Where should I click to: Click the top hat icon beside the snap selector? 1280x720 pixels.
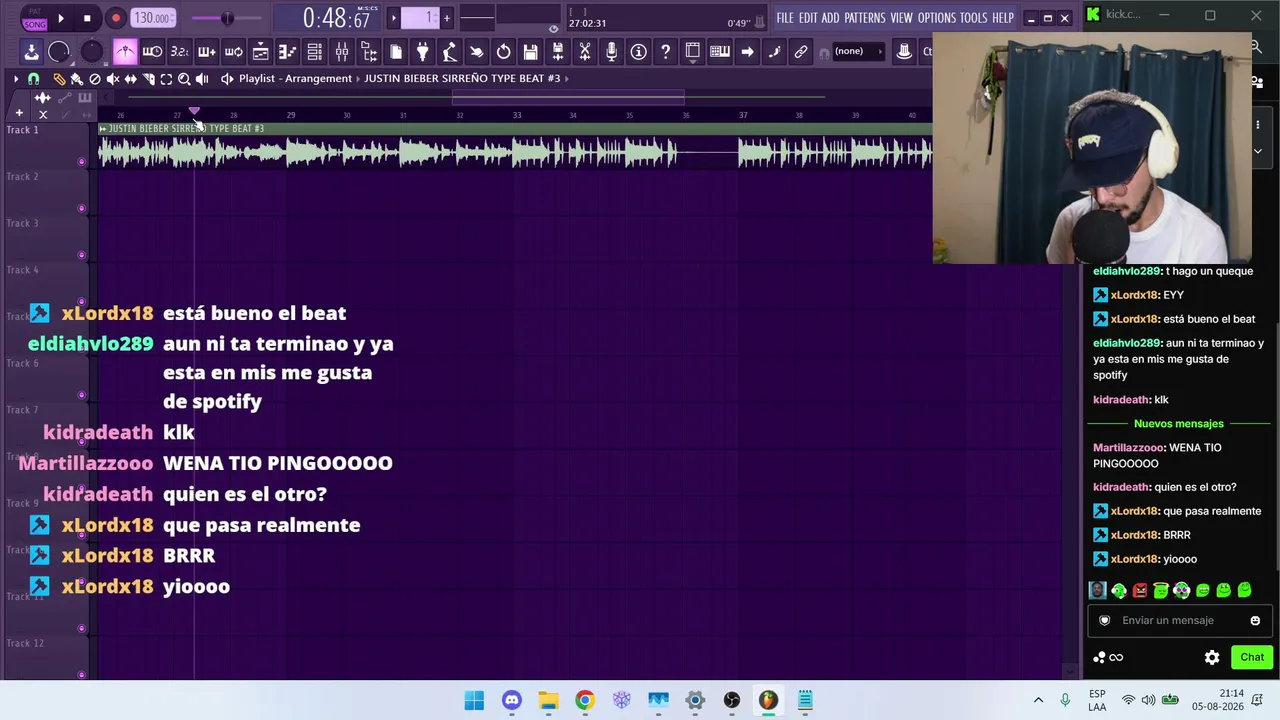click(x=904, y=52)
